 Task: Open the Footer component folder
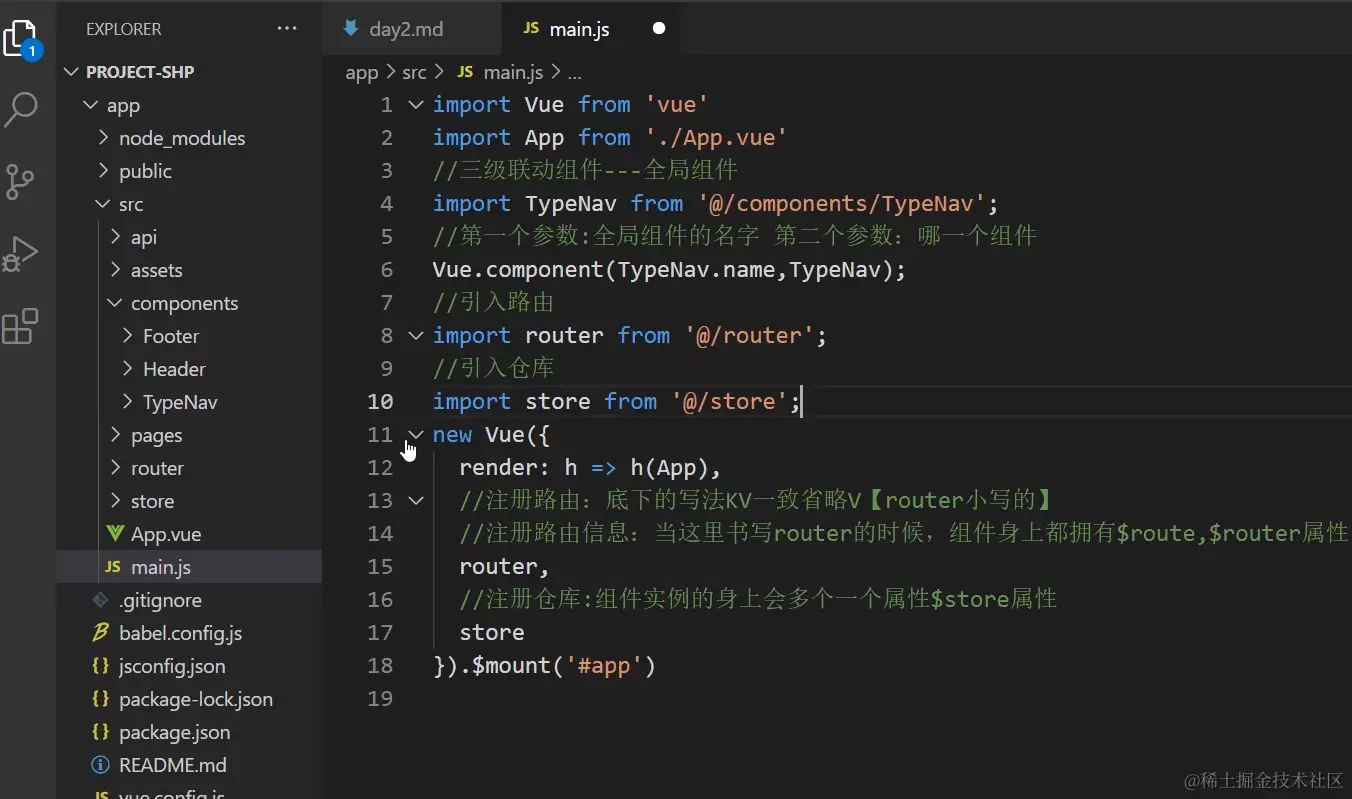tap(171, 336)
